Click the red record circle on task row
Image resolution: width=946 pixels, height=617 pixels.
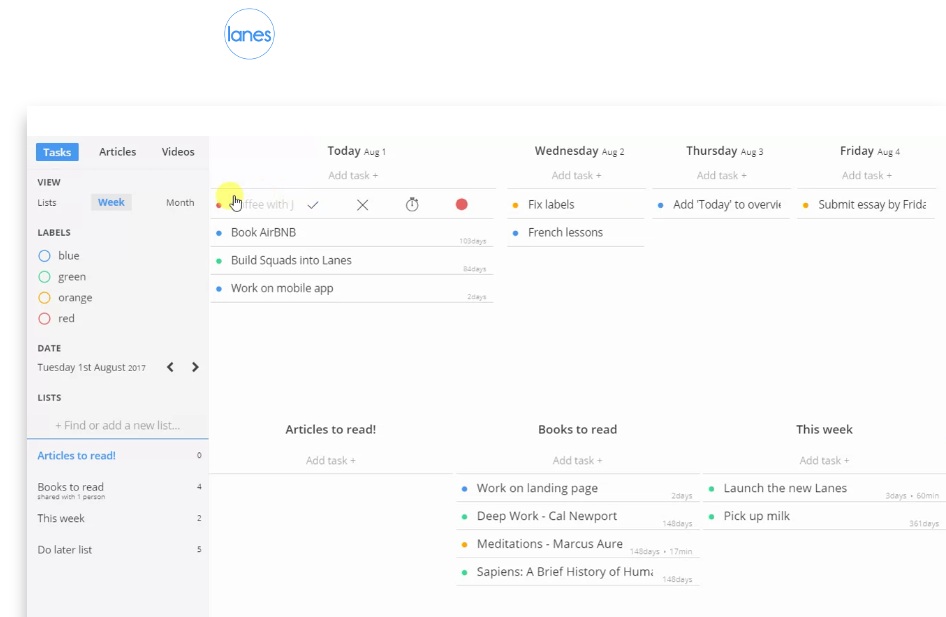(x=461, y=204)
